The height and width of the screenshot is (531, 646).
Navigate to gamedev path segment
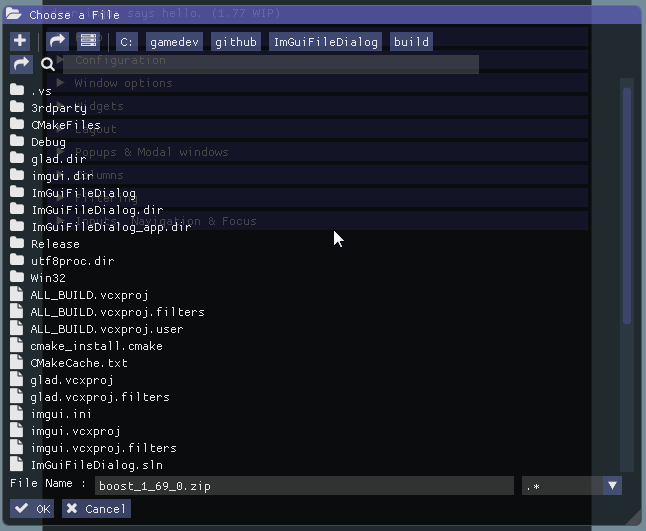click(174, 42)
